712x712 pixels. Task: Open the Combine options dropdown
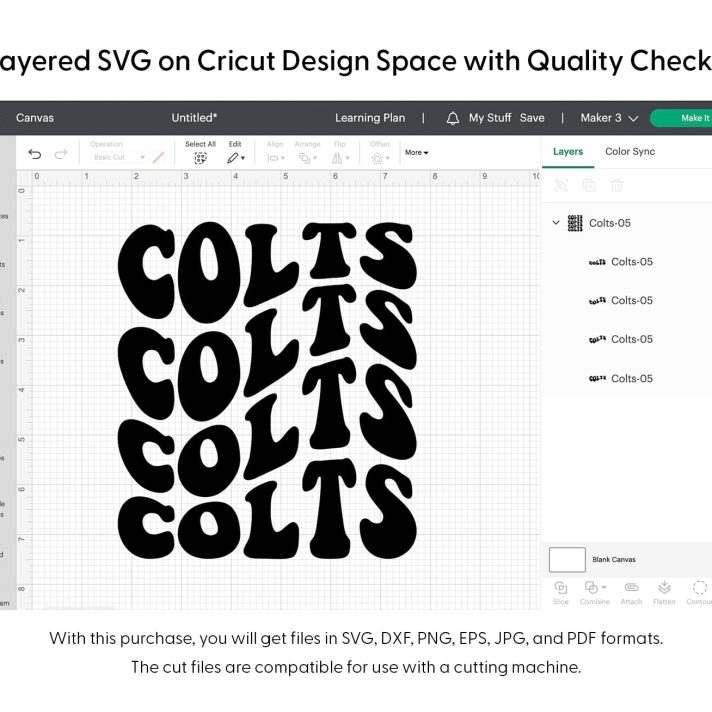(x=604, y=587)
